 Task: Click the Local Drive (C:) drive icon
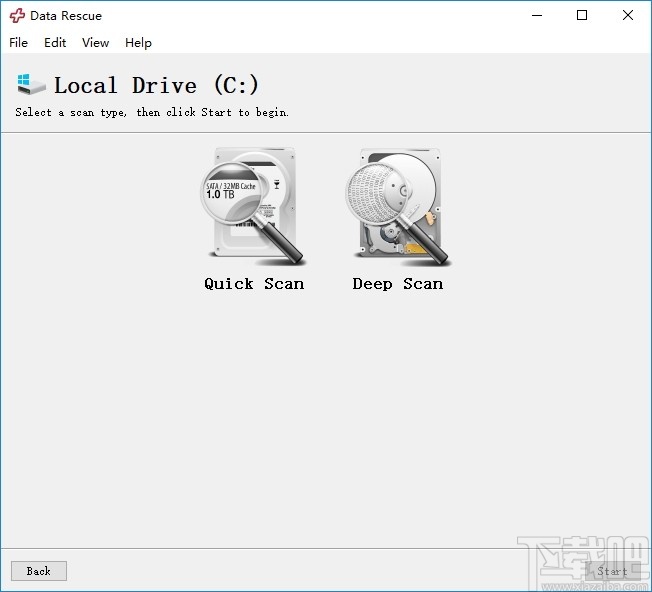[31, 84]
